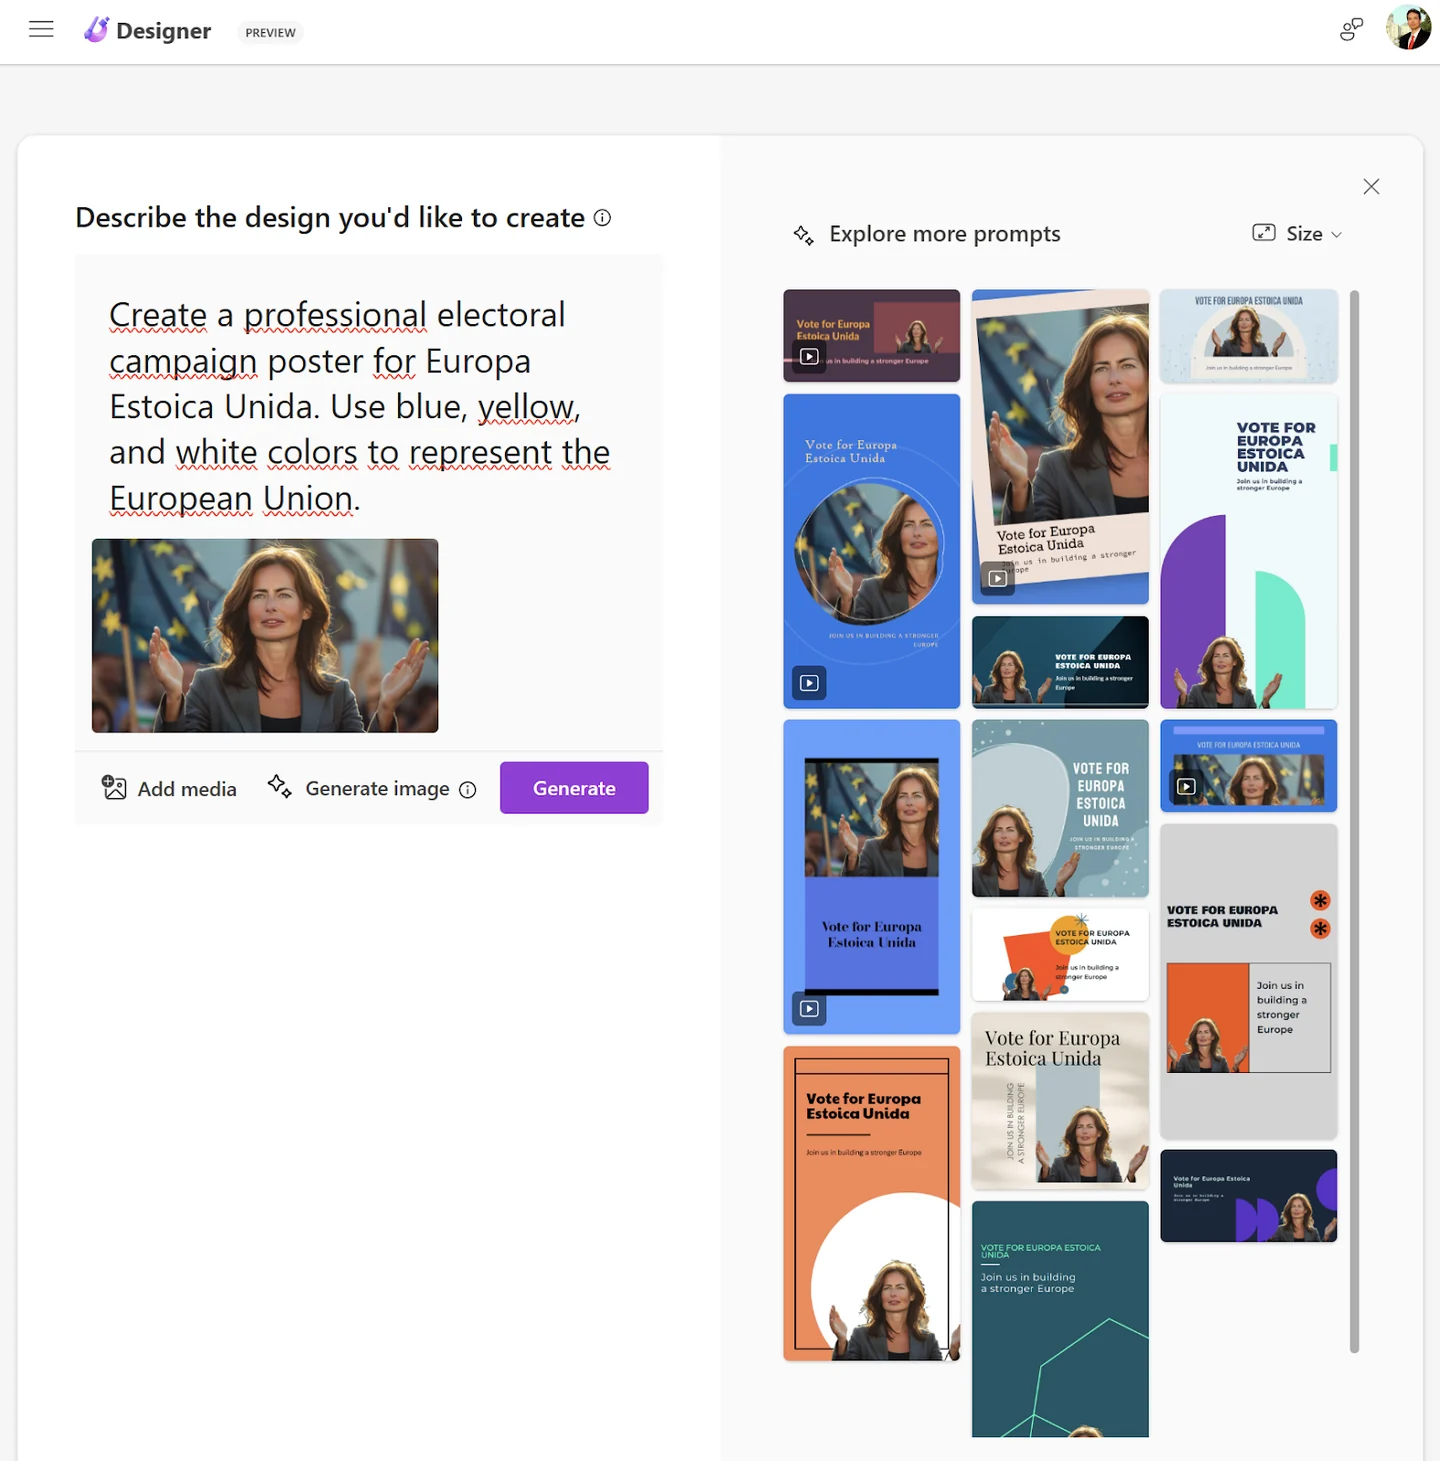
Task: Click Explore more prompts text
Action: click(944, 234)
